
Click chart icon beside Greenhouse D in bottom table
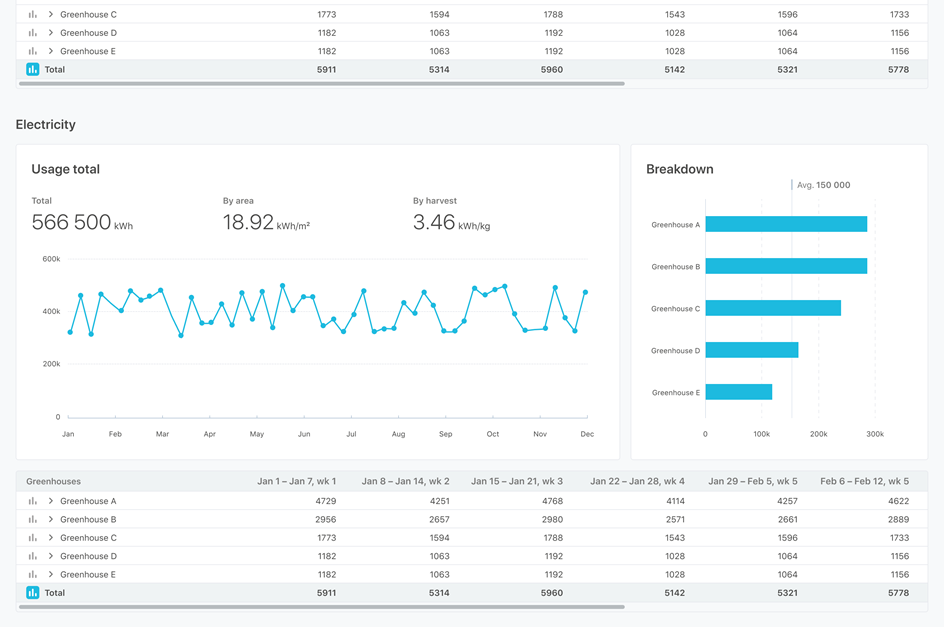[x=33, y=556]
